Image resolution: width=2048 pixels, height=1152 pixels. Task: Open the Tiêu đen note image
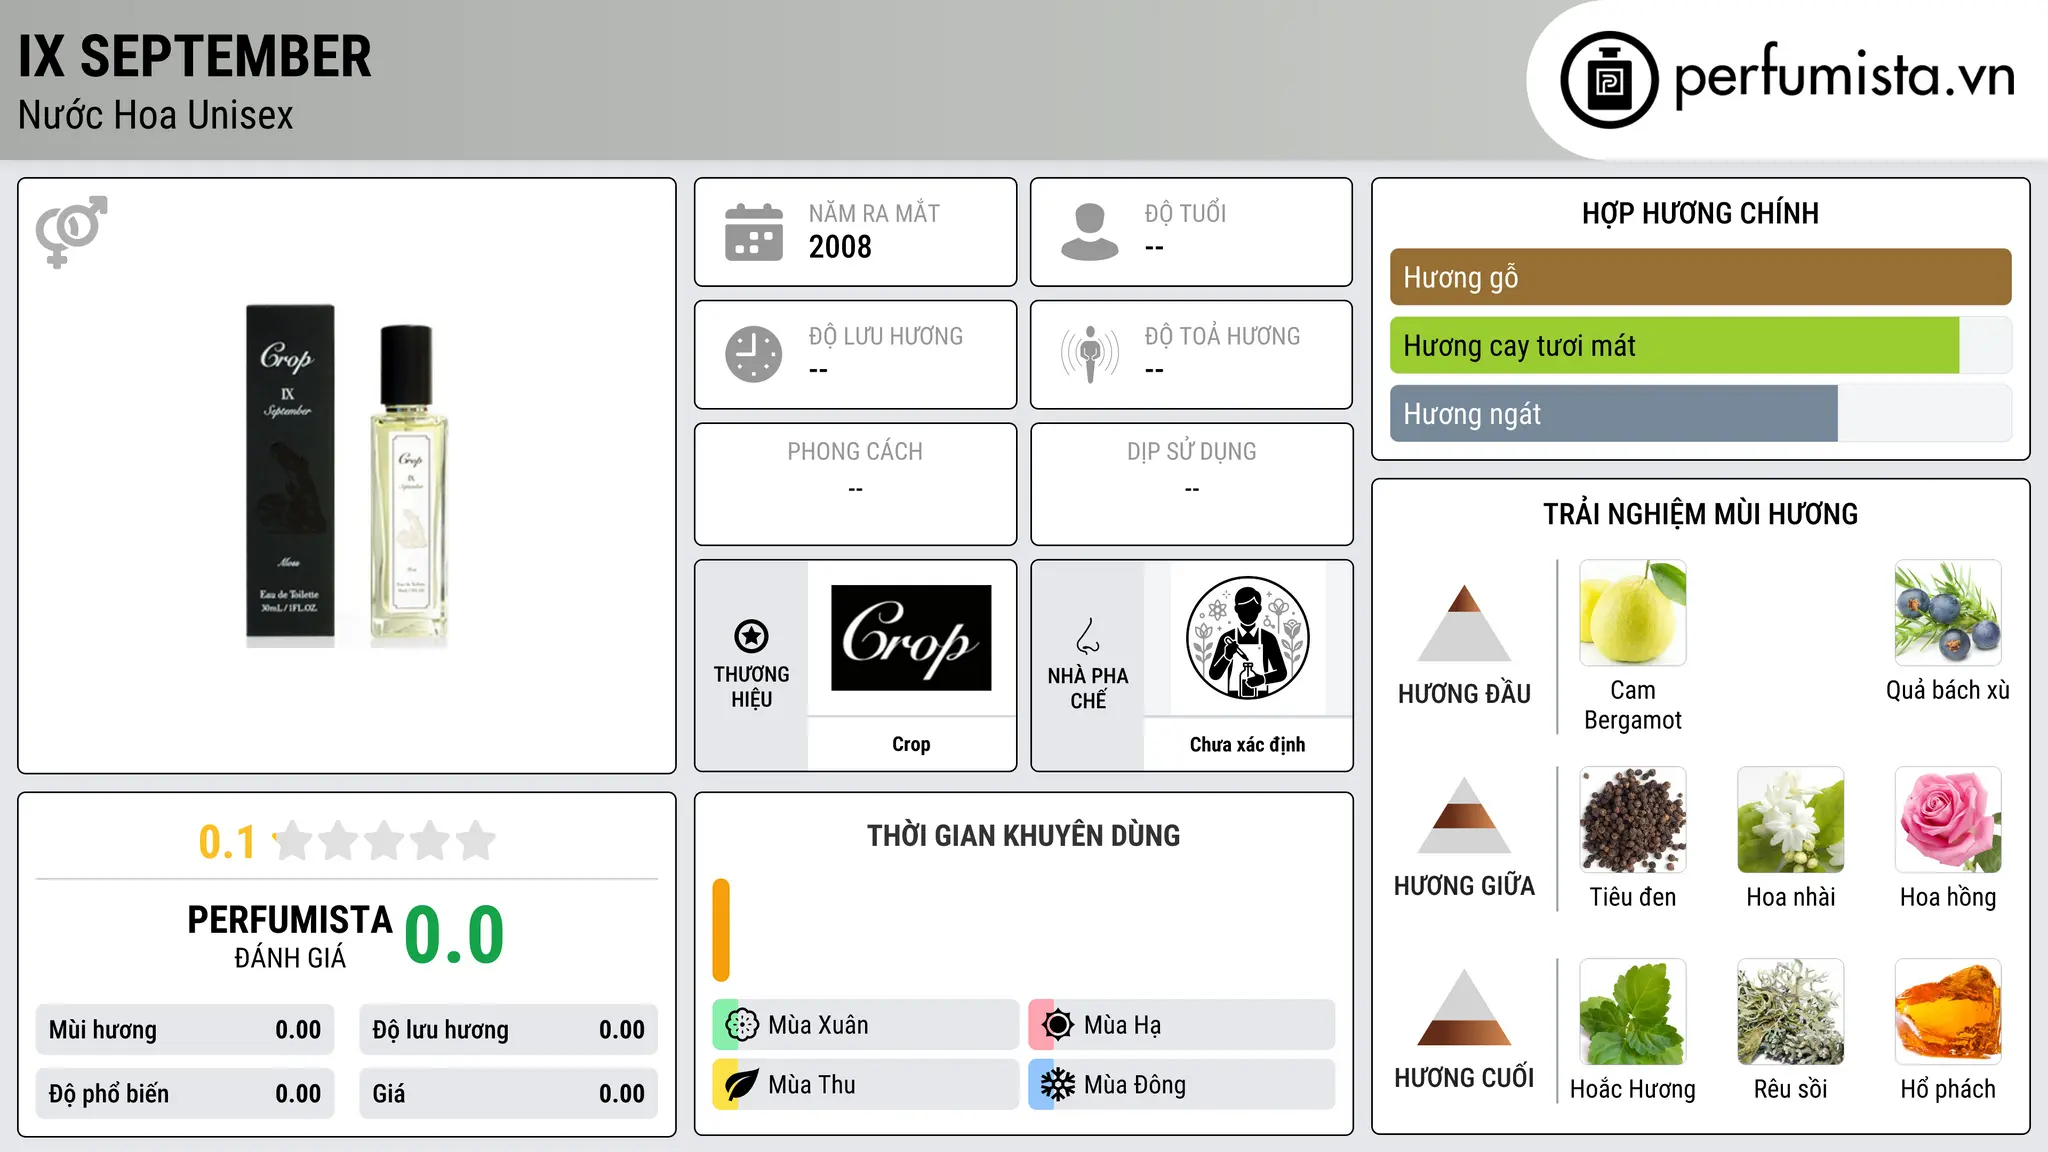1633,820
